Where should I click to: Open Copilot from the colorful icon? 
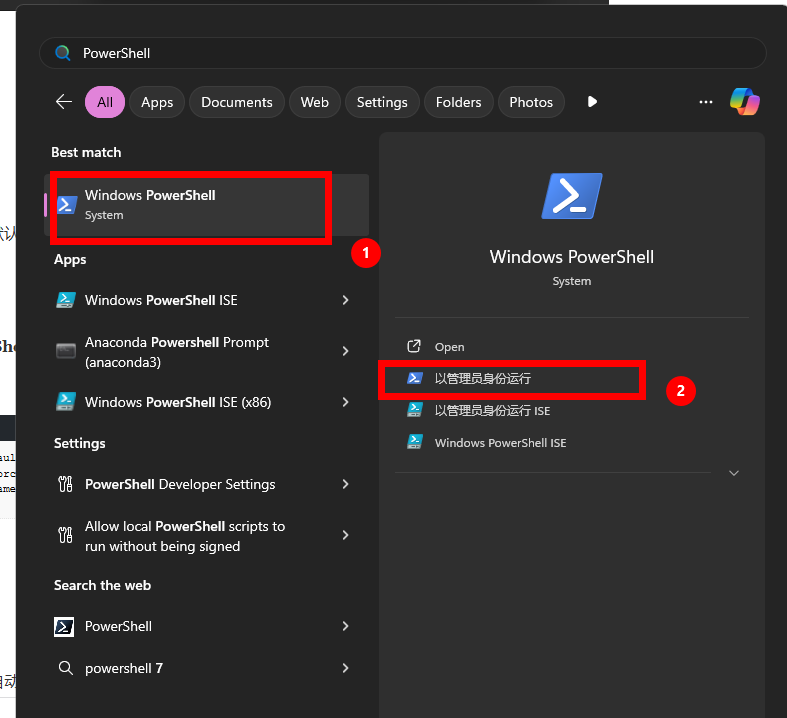click(x=744, y=102)
